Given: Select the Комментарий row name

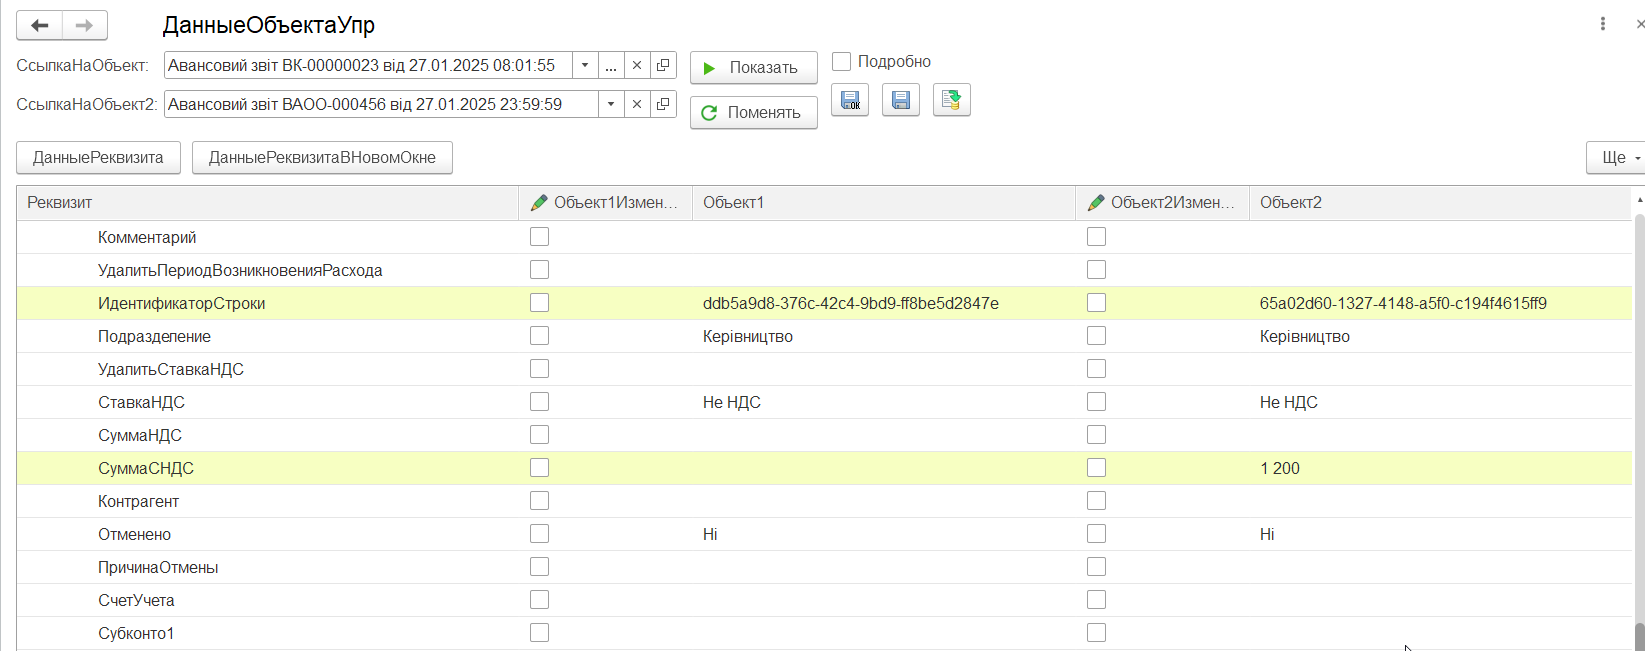Looking at the screenshot, I should [x=147, y=237].
